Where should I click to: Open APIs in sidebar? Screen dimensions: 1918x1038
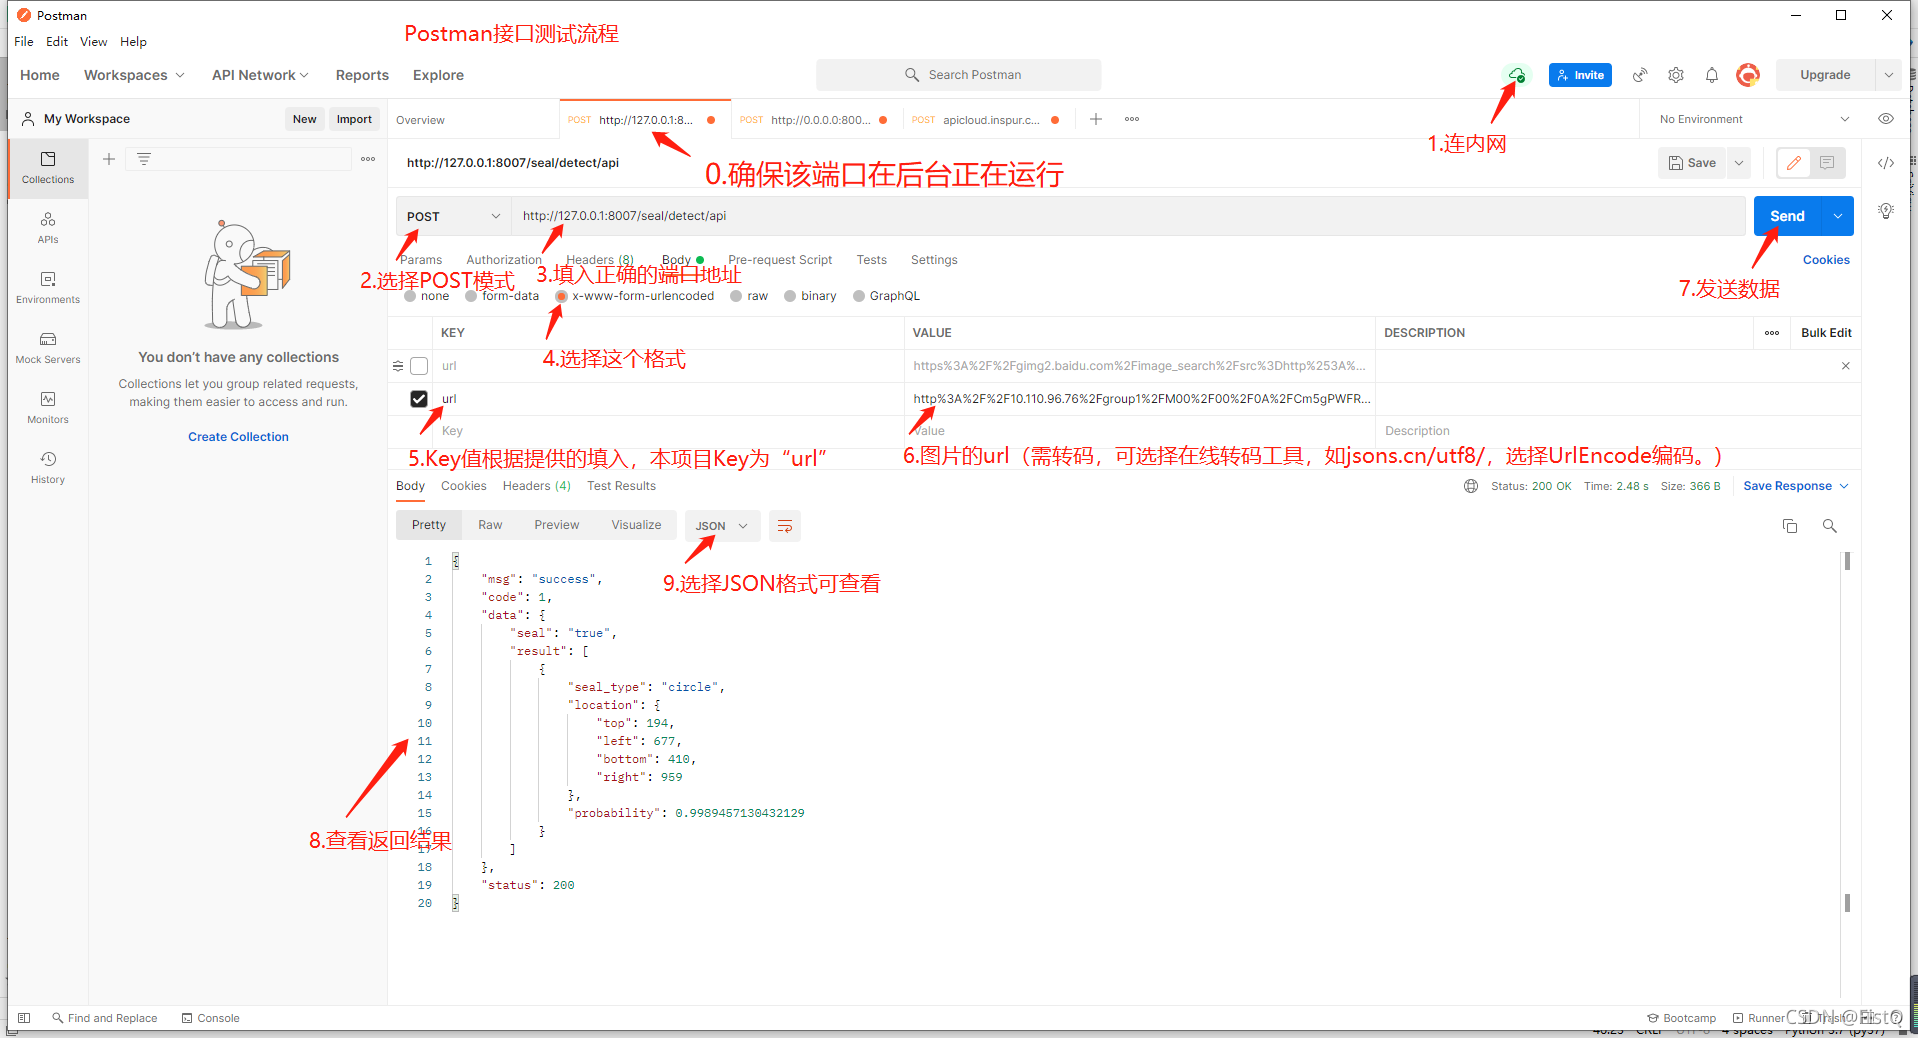tap(48, 228)
